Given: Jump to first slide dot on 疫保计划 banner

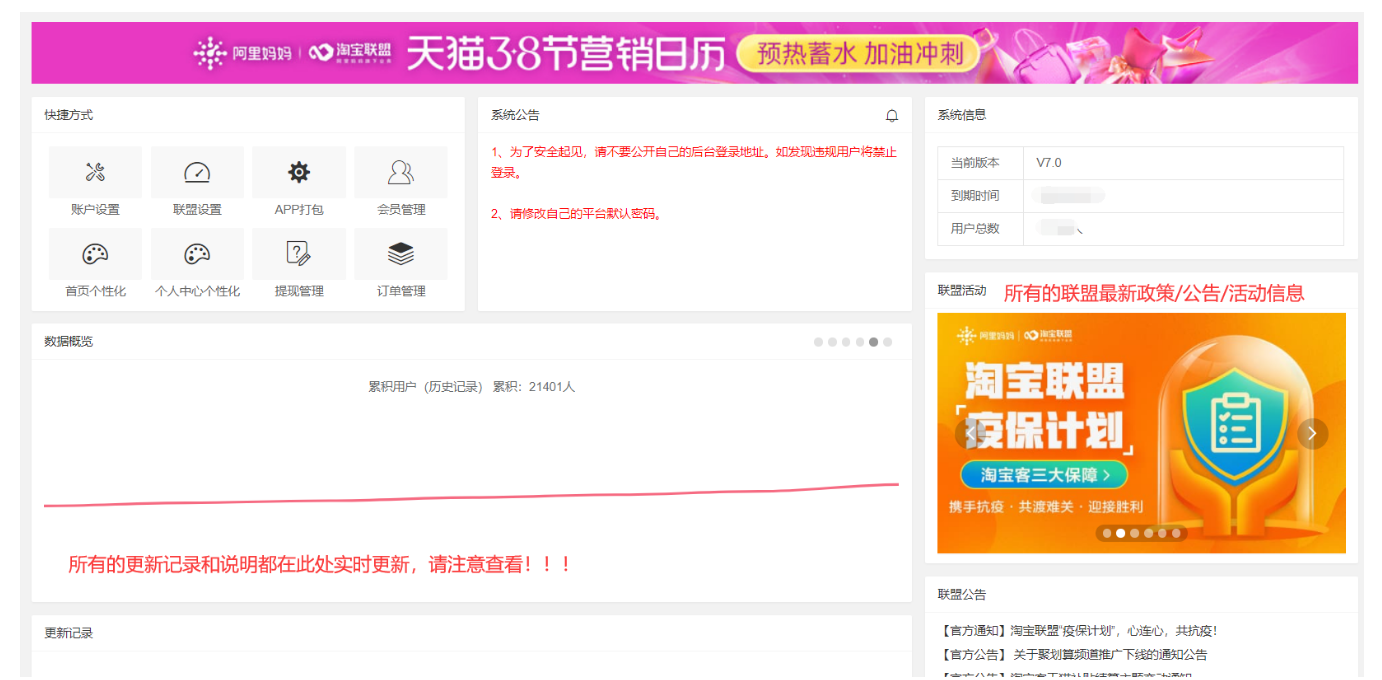Looking at the screenshot, I should [1107, 533].
